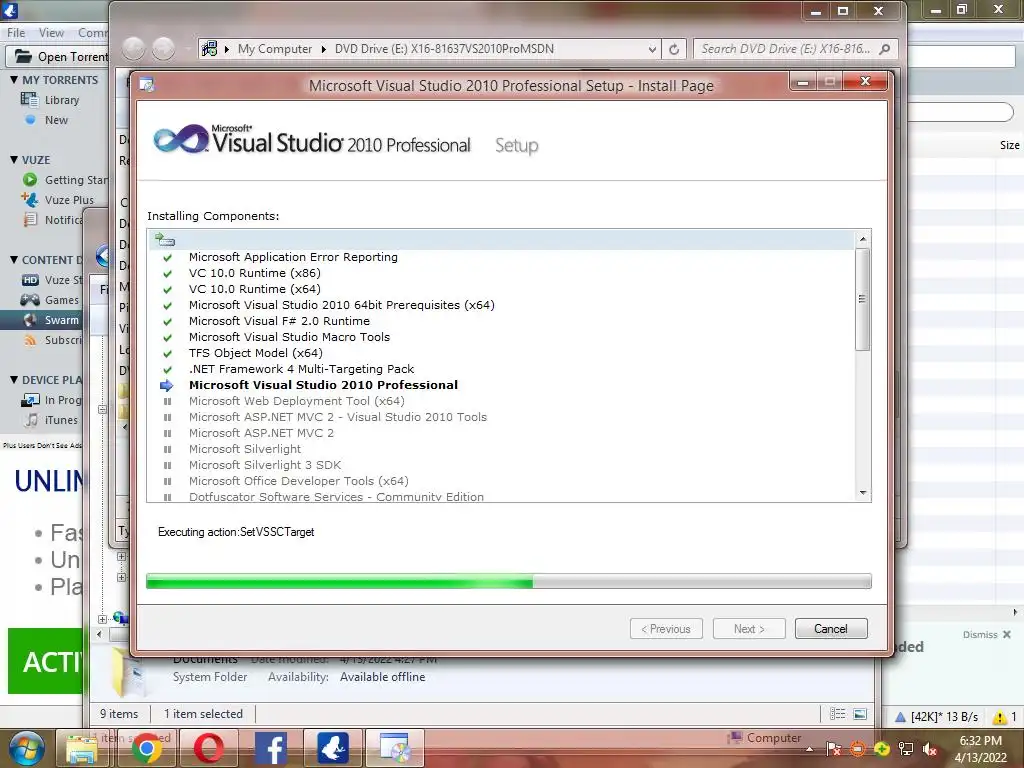
Task: Click Explorer address bar dropdown arrow
Action: click(x=651, y=49)
